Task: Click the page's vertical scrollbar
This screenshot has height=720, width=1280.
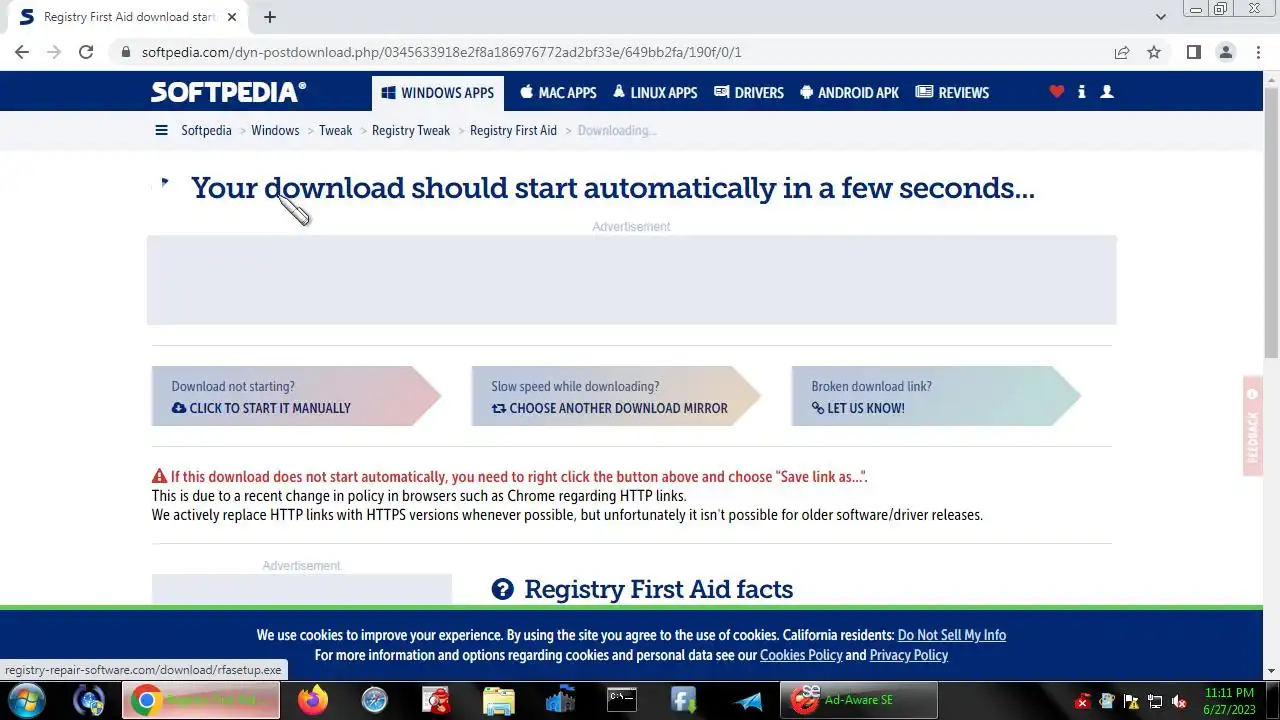Action: click(1271, 222)
